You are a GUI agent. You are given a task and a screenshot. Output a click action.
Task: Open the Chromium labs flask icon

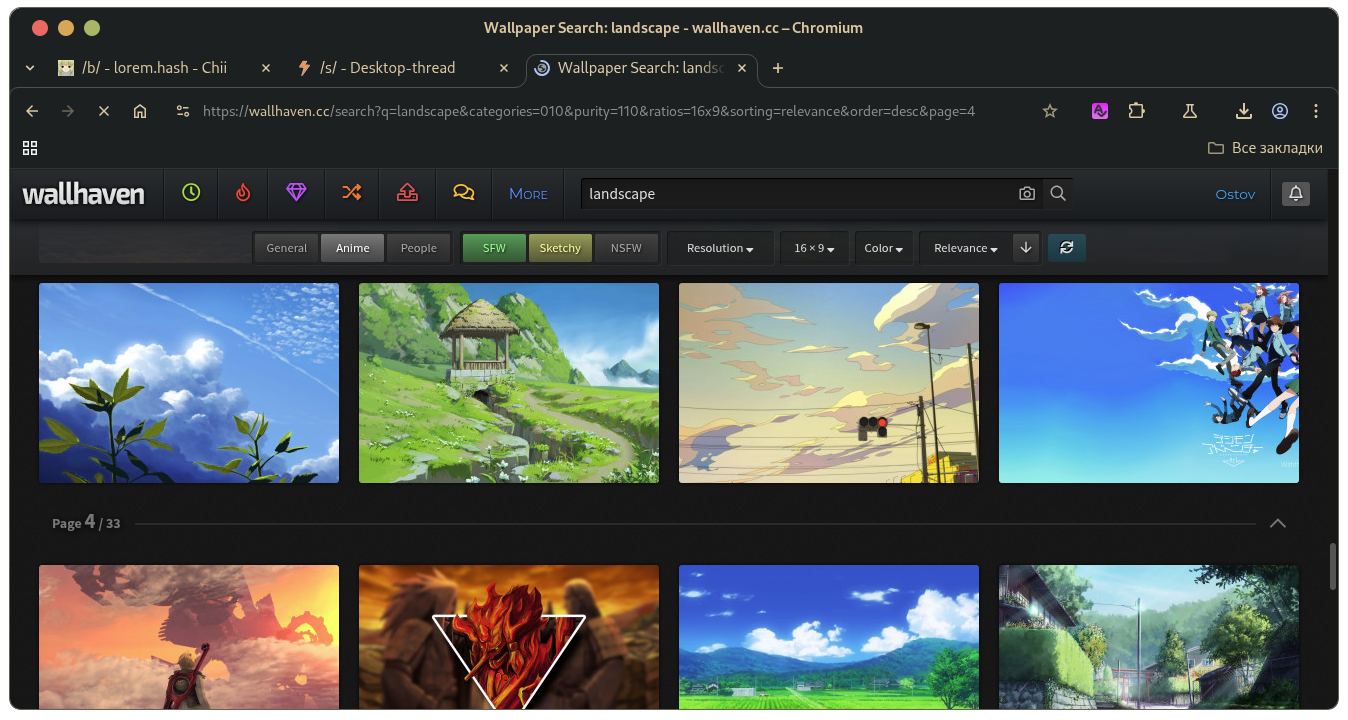click(x=1190, y=111)
